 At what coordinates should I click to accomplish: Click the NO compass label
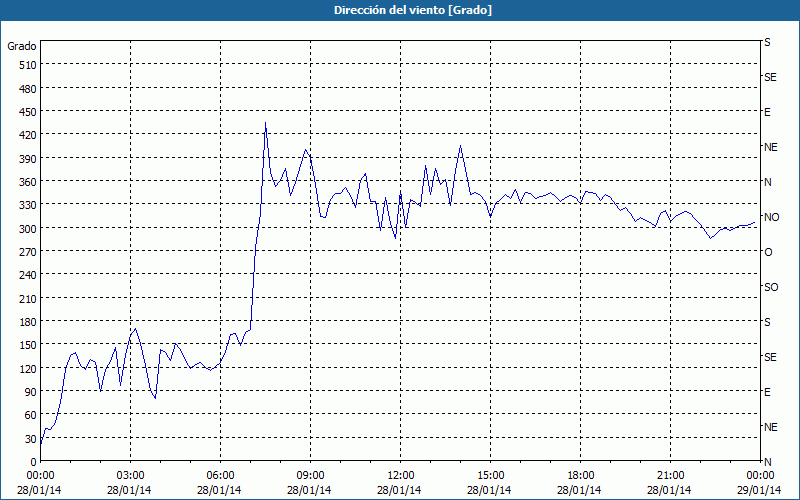[771, 217]
